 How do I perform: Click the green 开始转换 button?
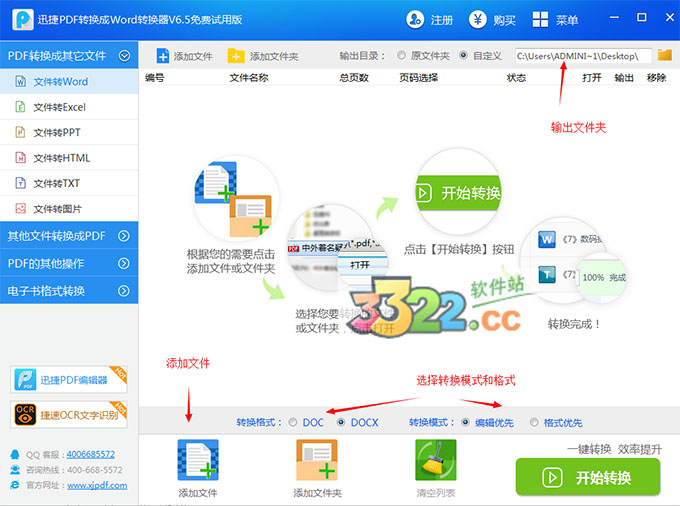coord(588,477)
